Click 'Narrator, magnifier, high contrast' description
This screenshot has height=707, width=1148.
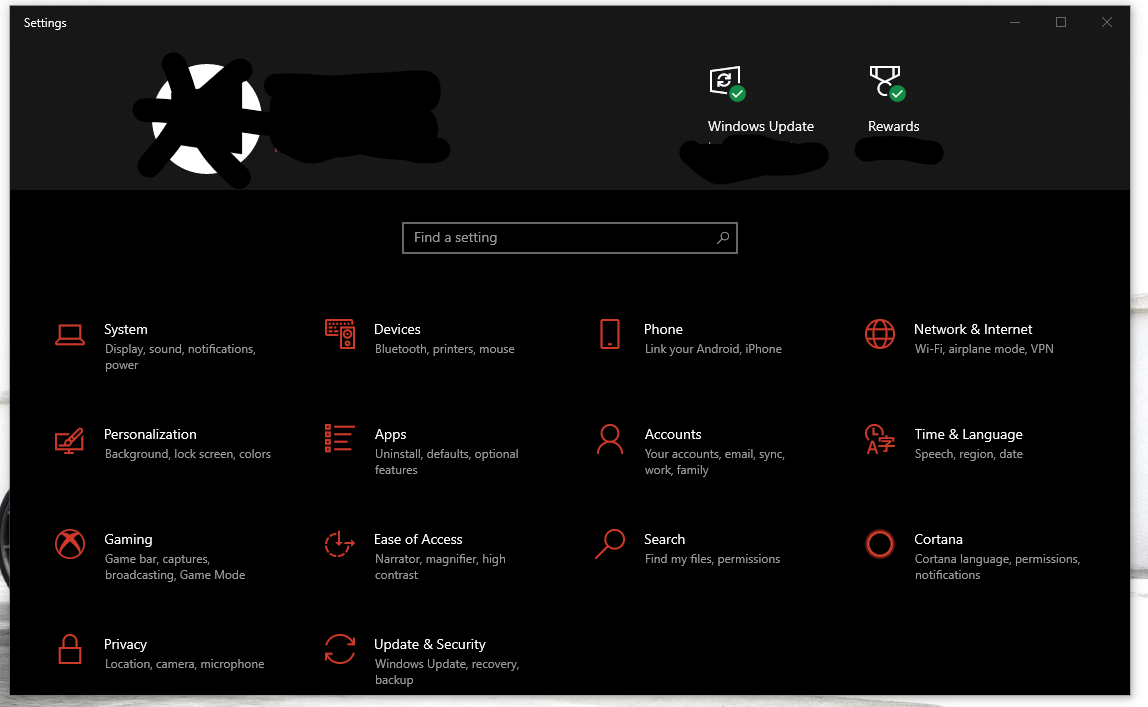tap(440, 567)
